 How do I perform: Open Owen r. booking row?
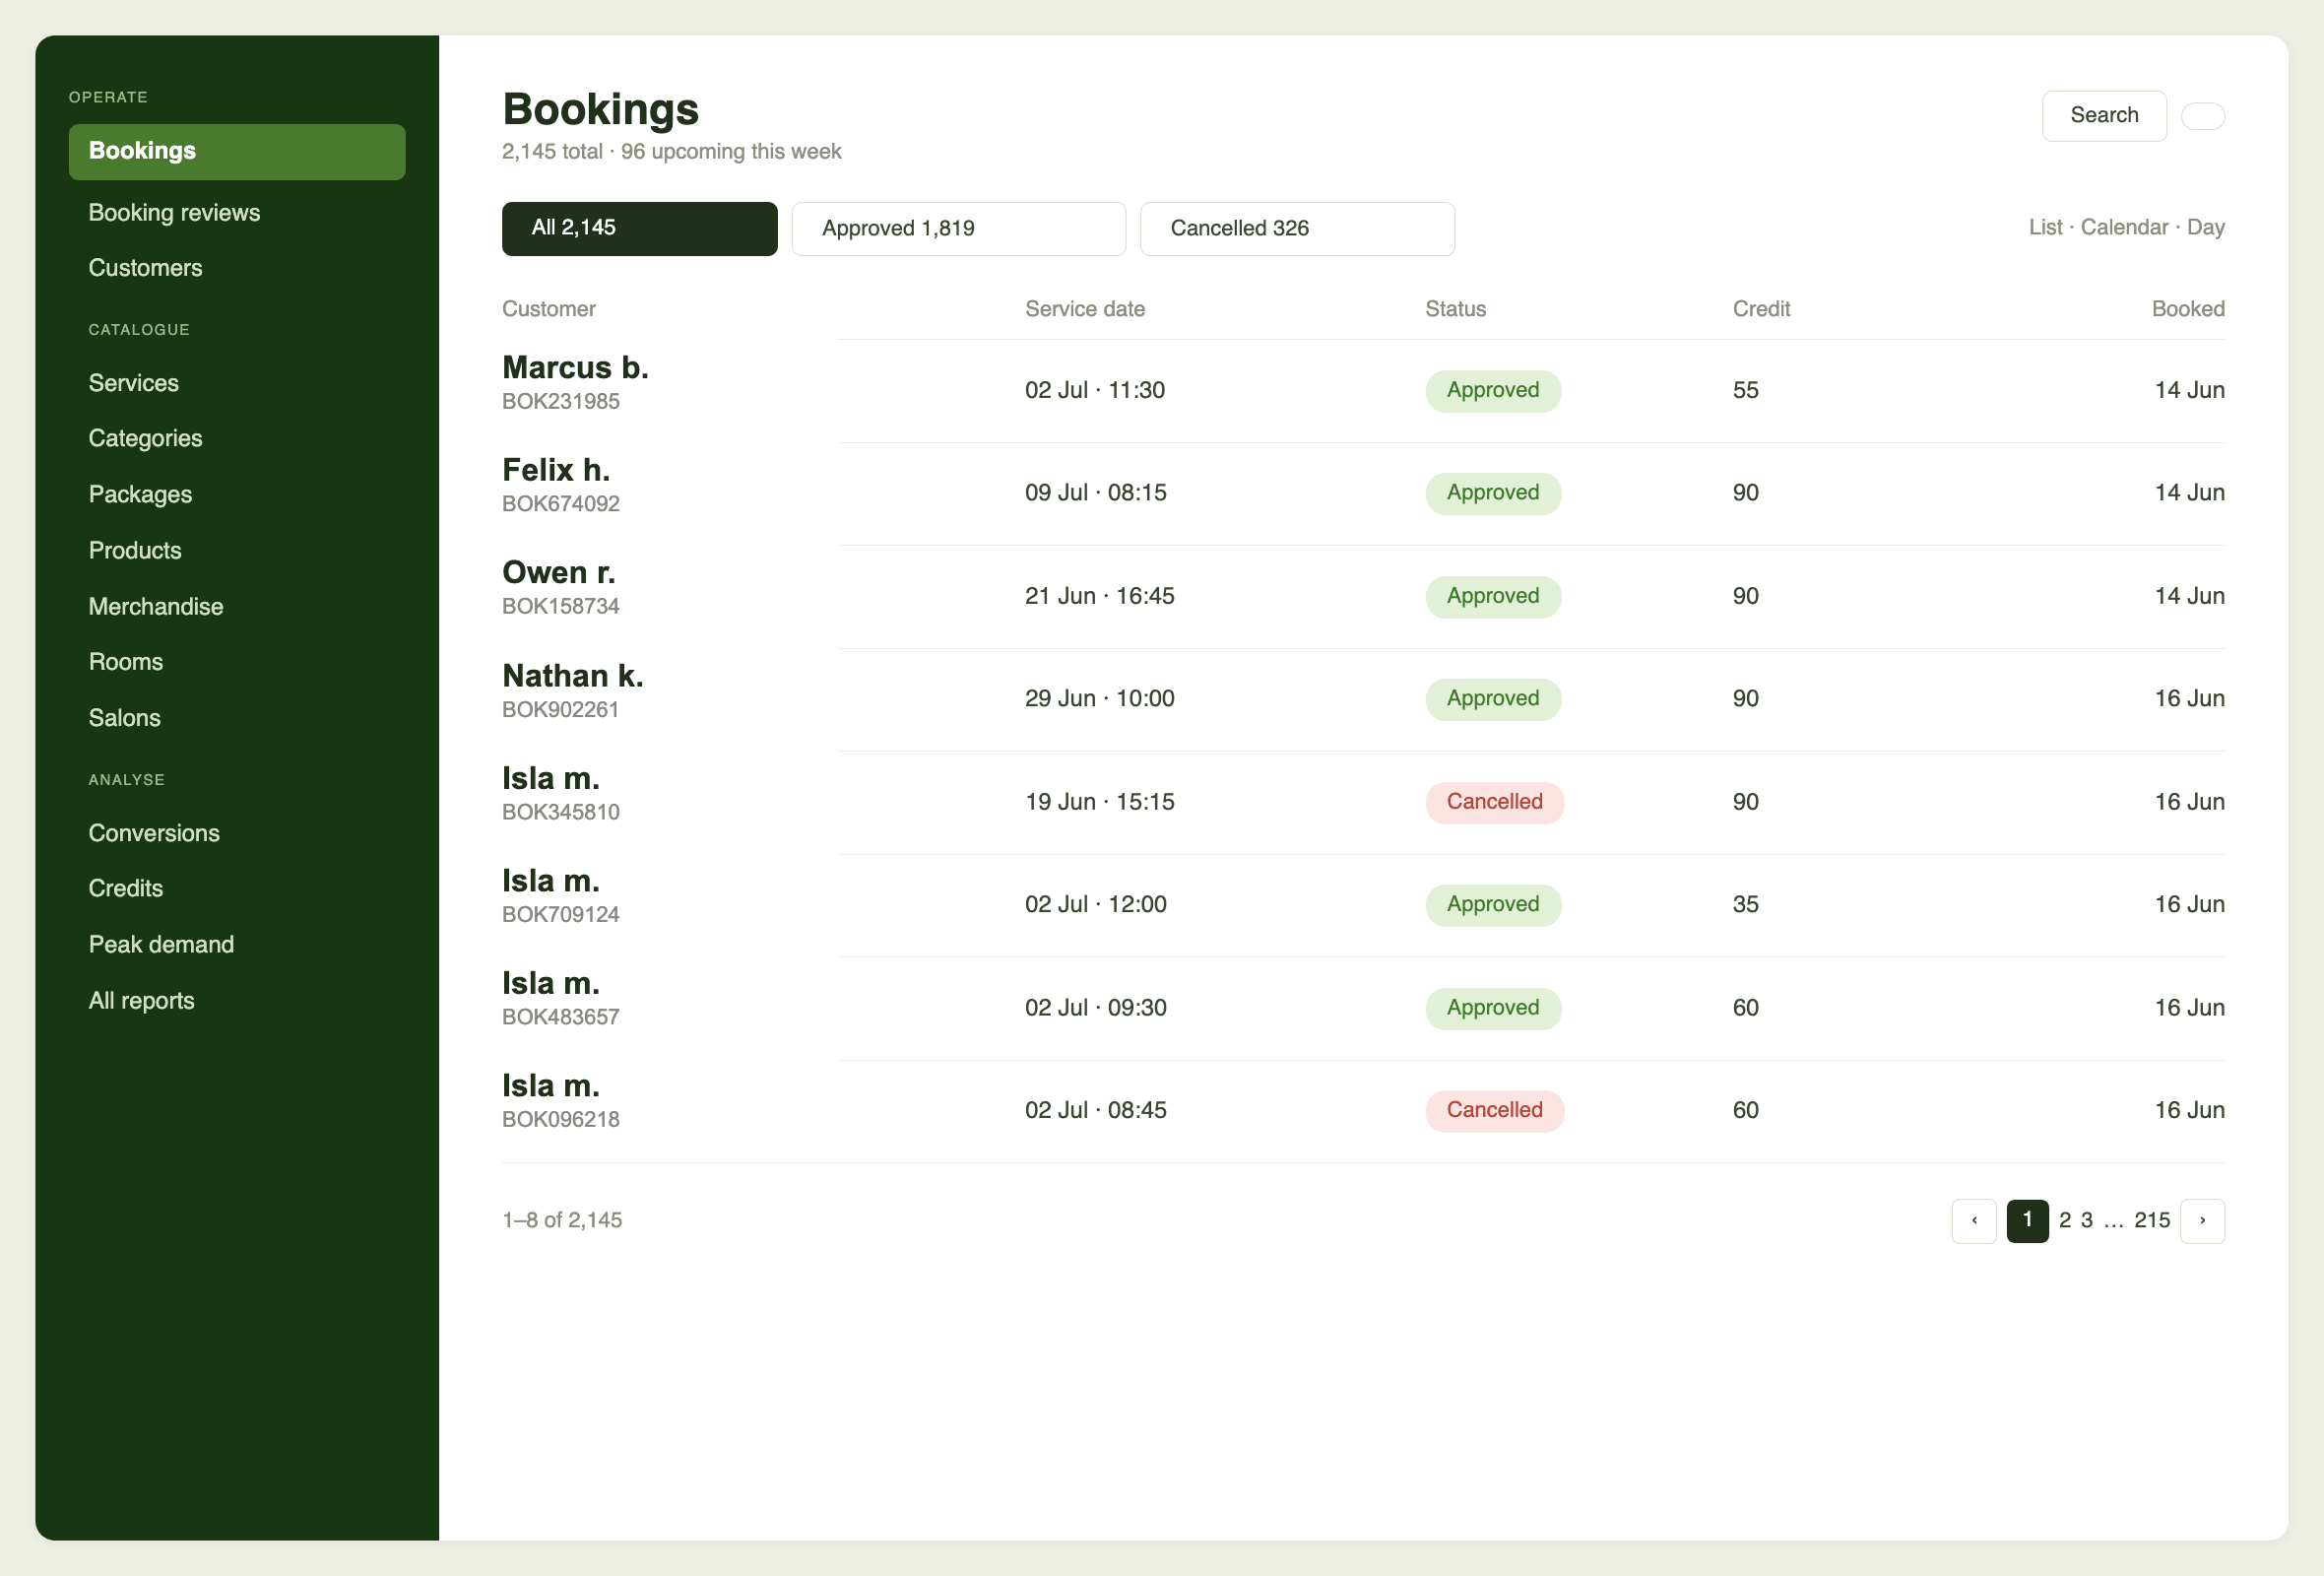tap(1363, 597)
